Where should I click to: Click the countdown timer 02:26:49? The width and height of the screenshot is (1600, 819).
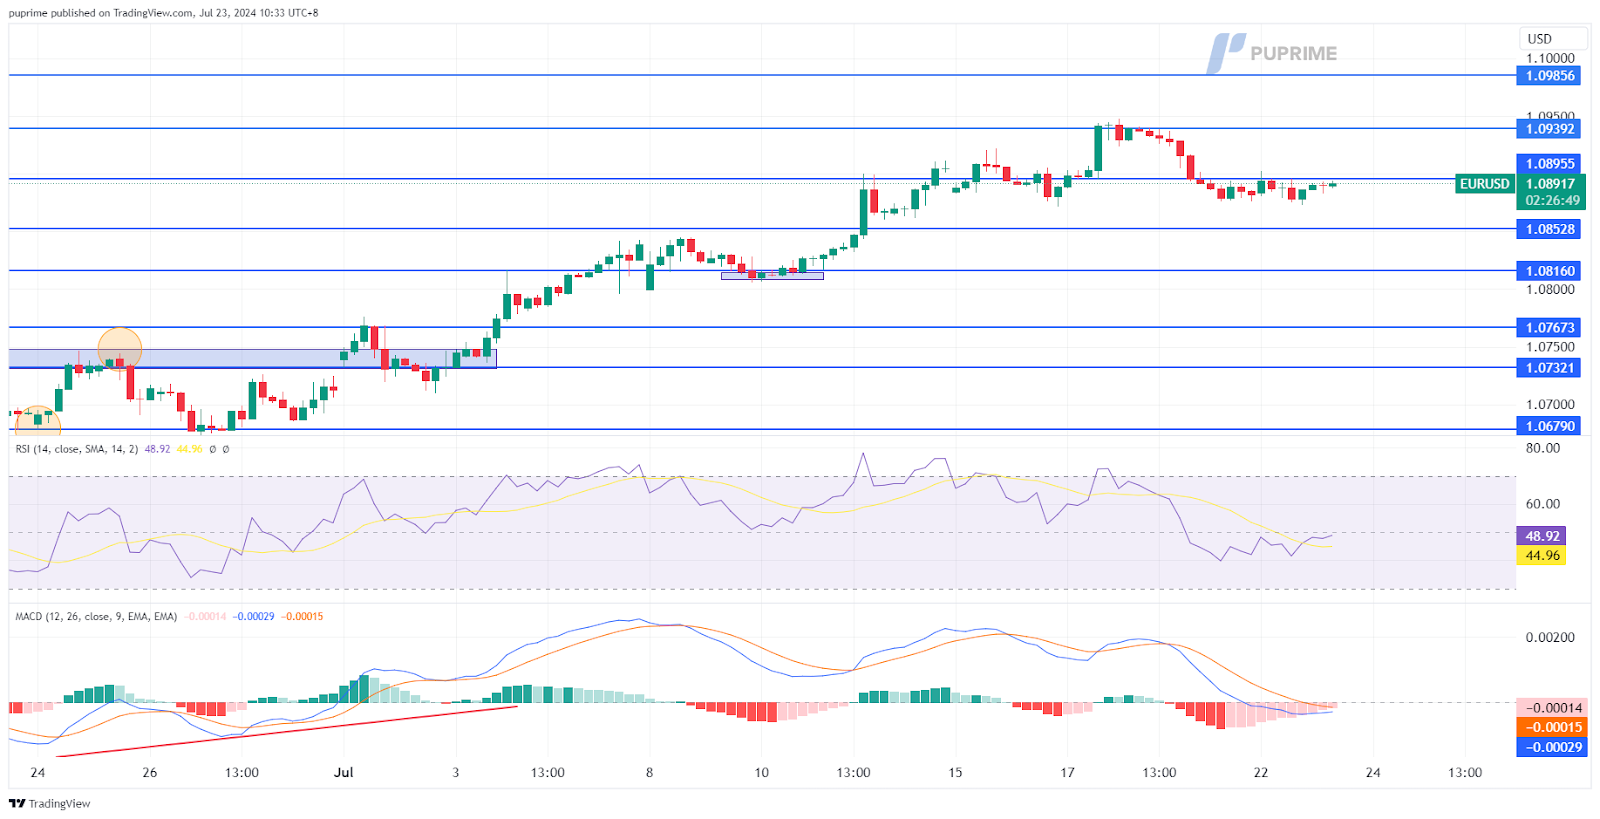[1552, 201]
